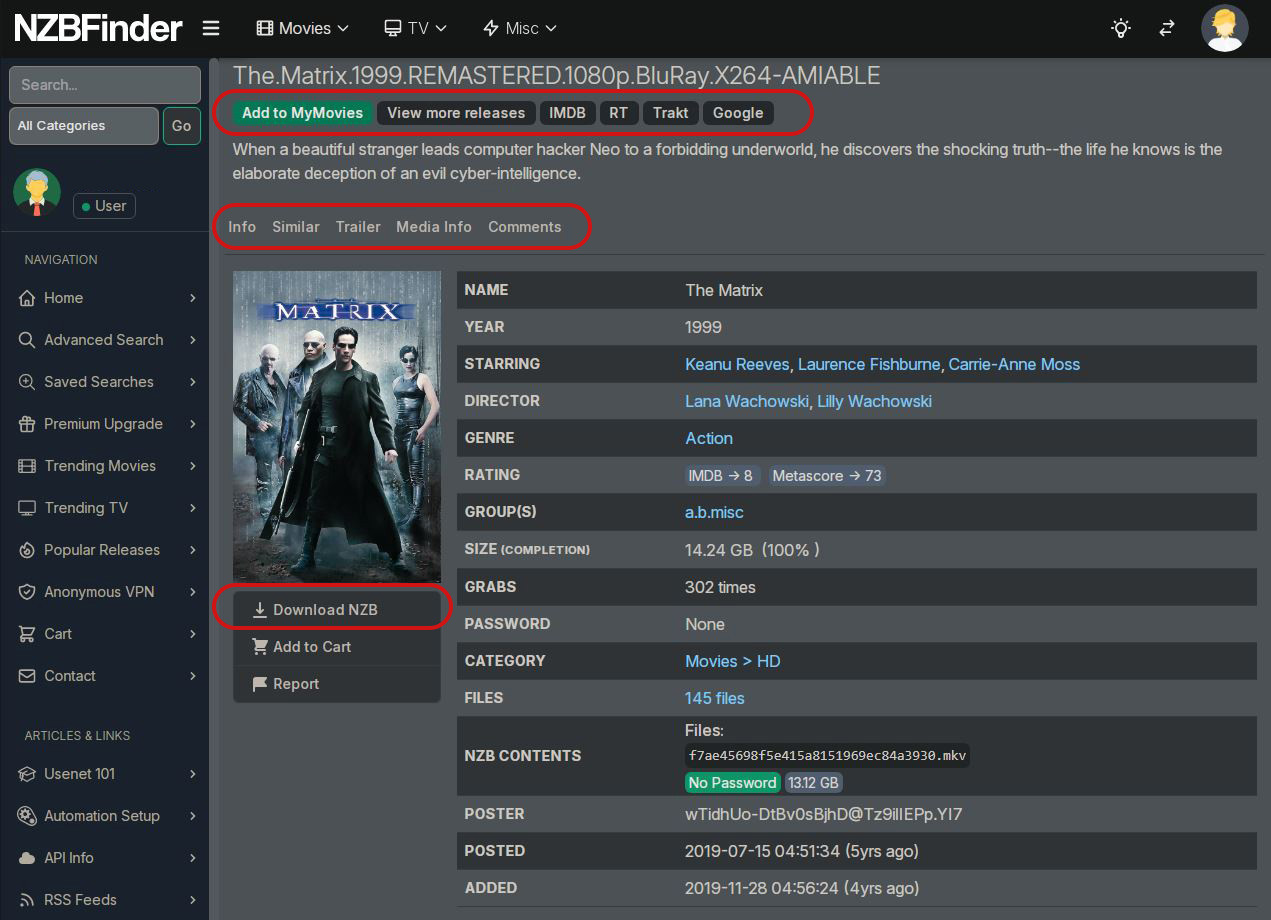The width and height of the screenshot is (1271, 920).
Task: Open Laurence Fishburne link
Action: click(x=869, y=364)
